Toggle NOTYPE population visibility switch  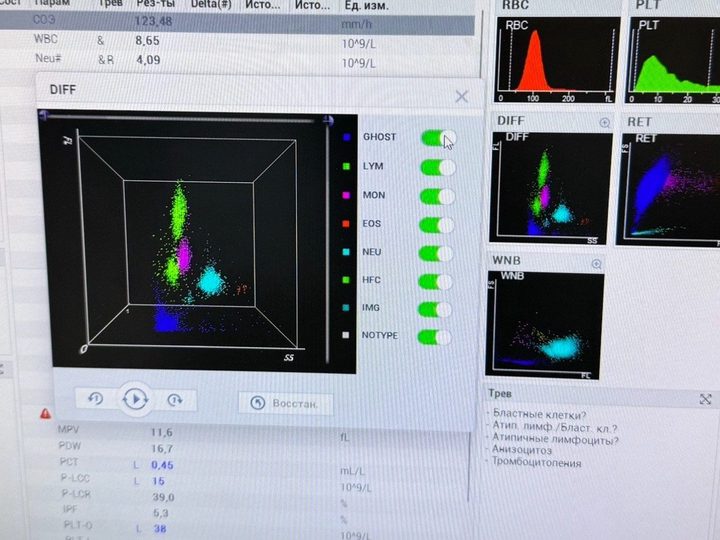[434, 337]
